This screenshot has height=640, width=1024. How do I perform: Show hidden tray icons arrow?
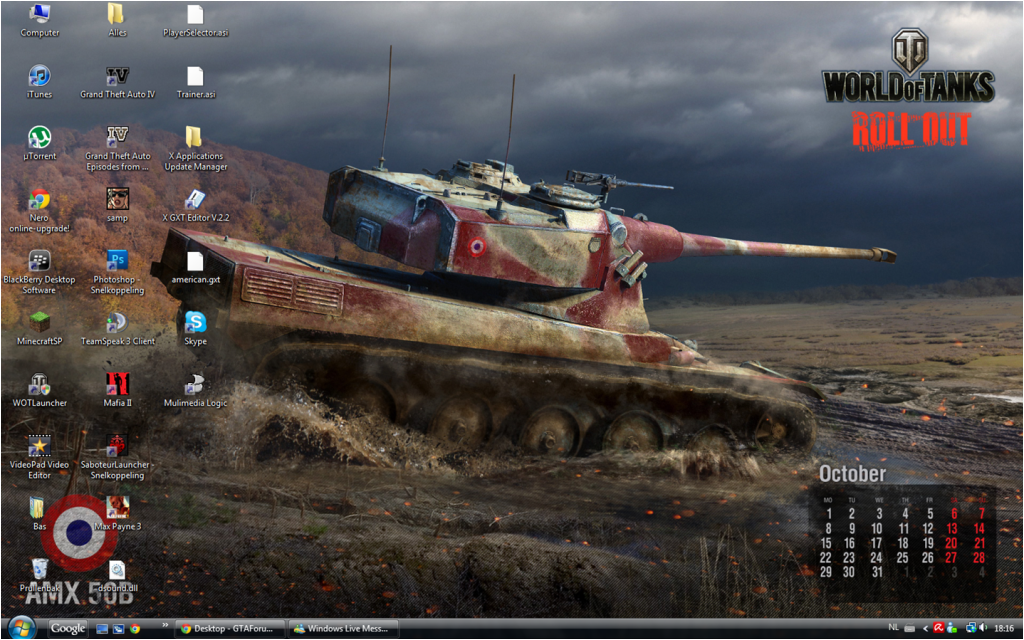point(925,629)
